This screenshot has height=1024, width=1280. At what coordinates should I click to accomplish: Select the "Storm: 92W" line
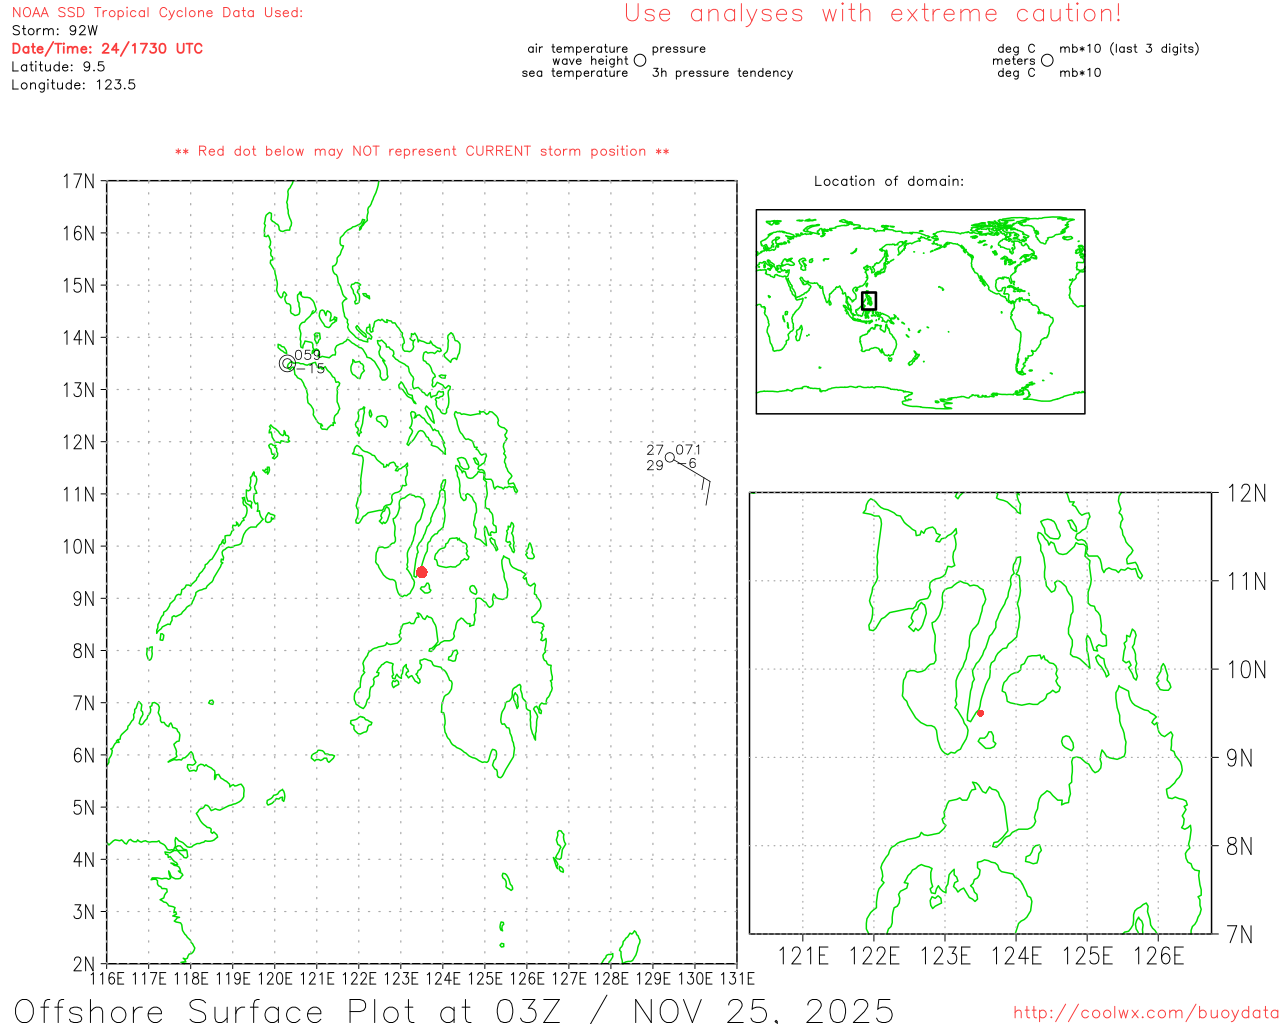tap(55, 31)
